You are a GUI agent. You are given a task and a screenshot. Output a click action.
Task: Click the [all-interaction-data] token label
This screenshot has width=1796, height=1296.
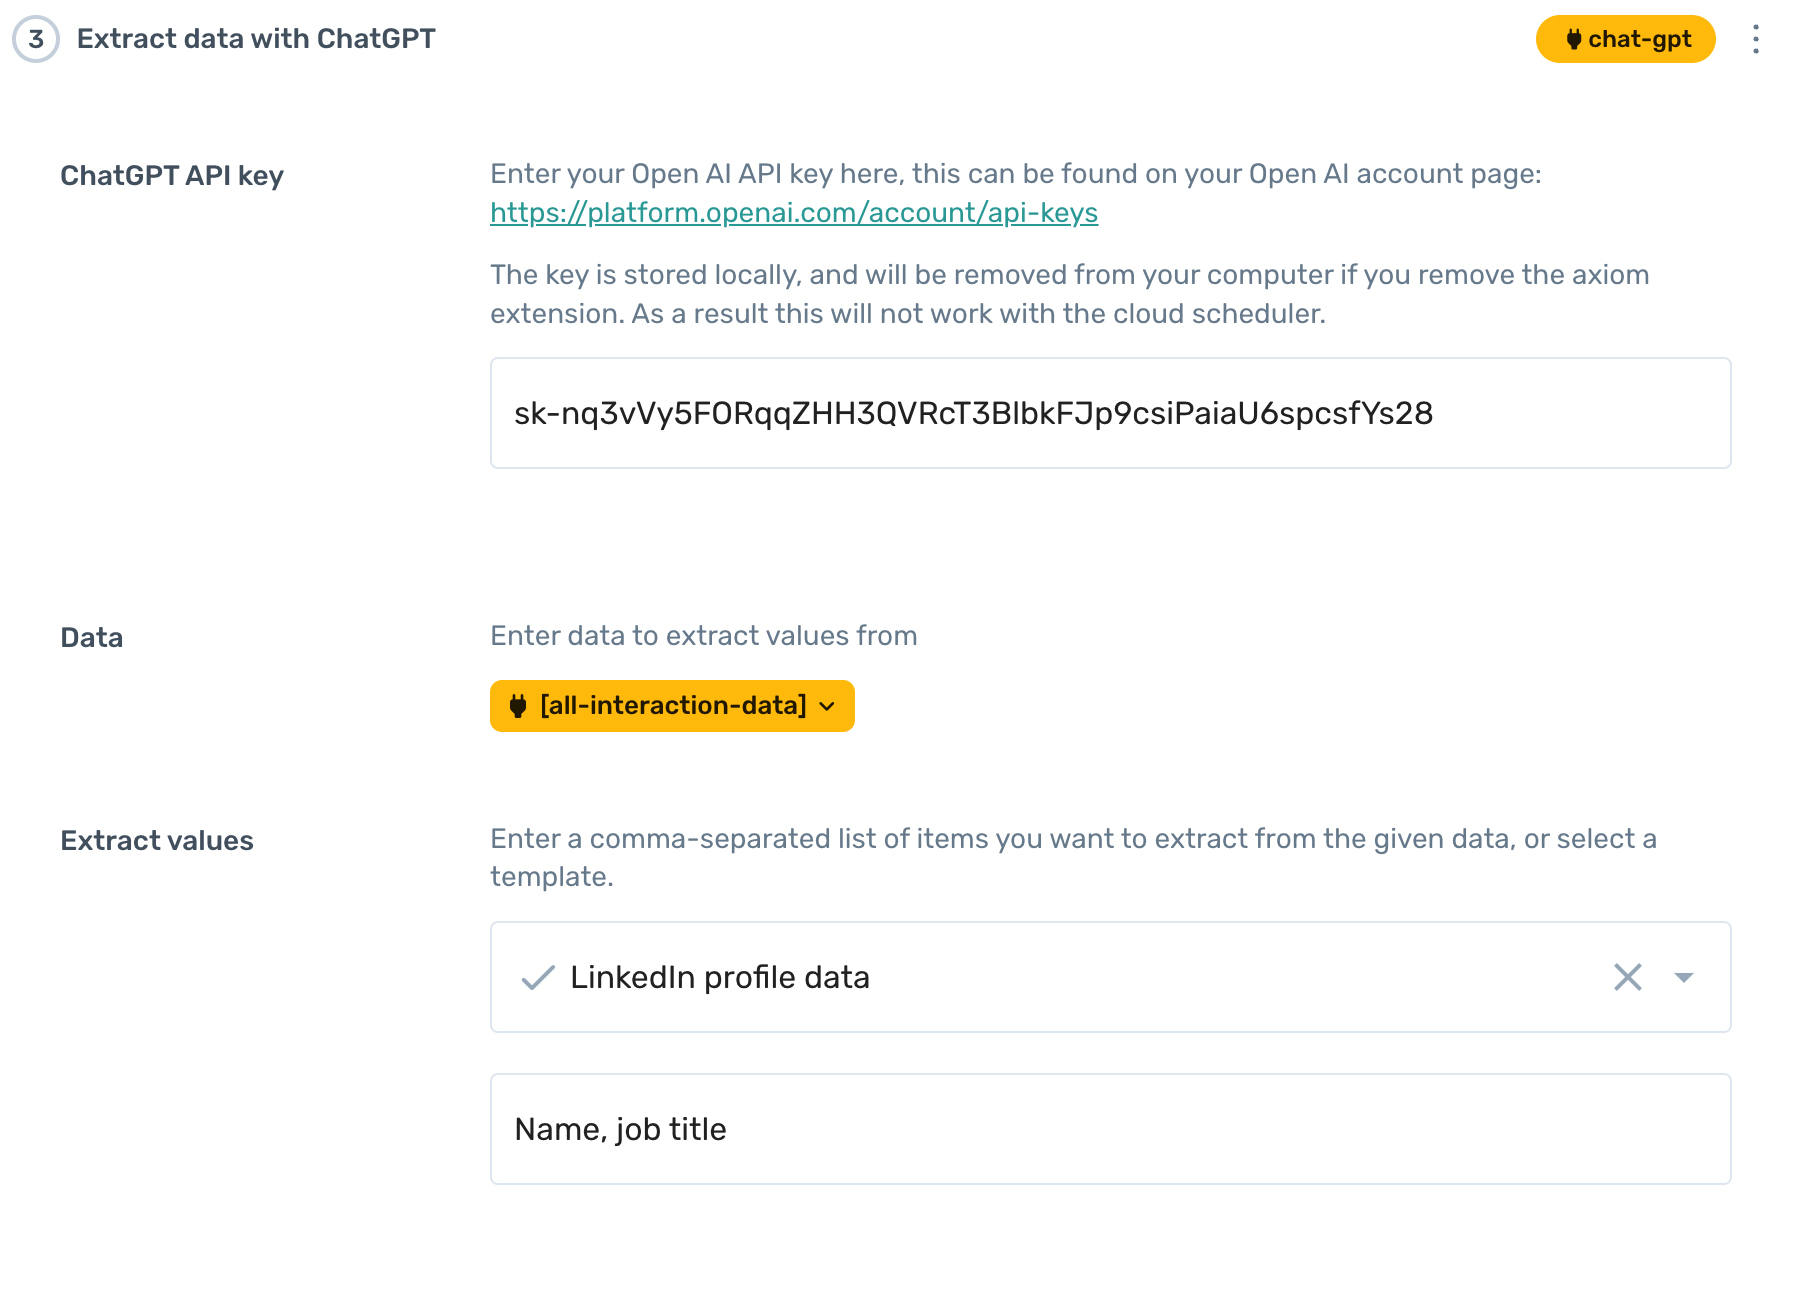tap(673, 706)
